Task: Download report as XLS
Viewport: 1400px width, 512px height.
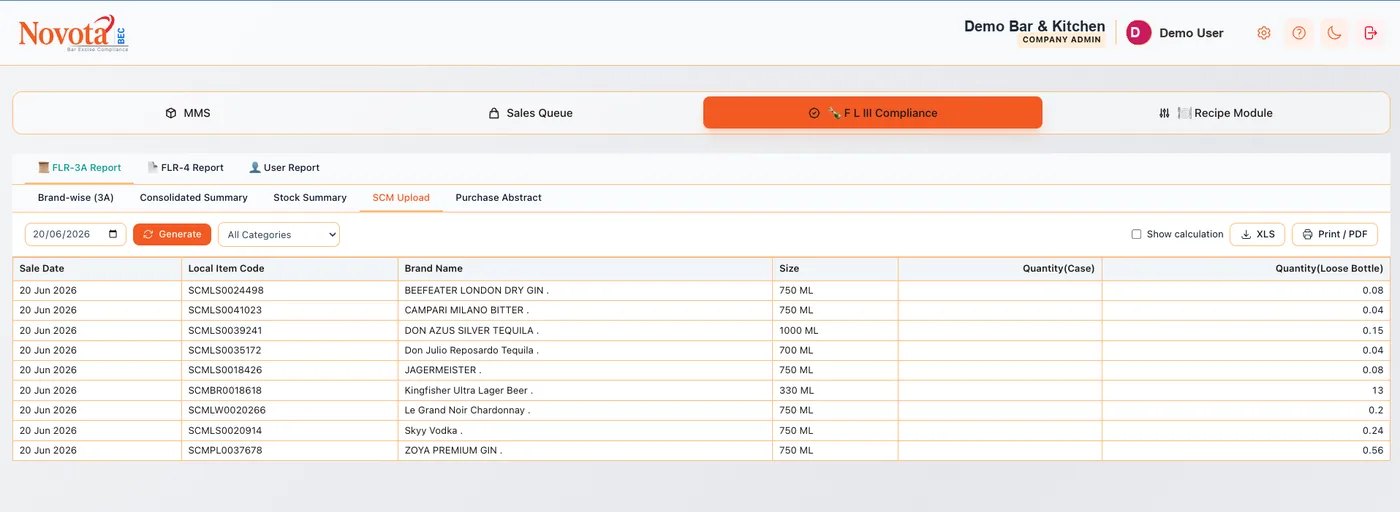Action: click(x=1257, y=234)
